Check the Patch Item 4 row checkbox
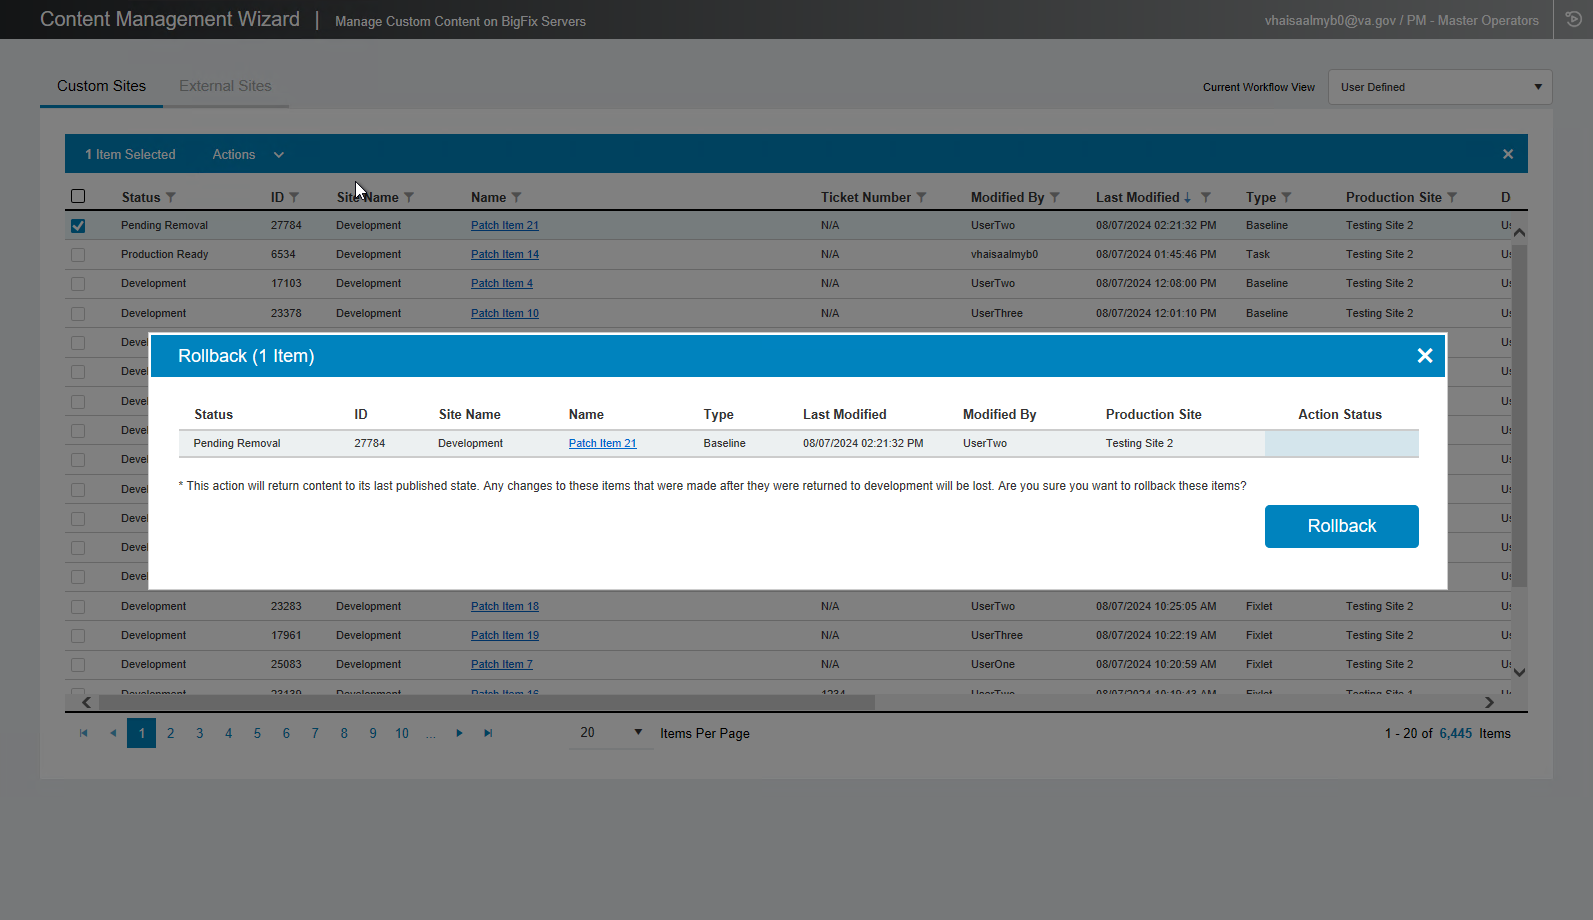 point(78,284)
